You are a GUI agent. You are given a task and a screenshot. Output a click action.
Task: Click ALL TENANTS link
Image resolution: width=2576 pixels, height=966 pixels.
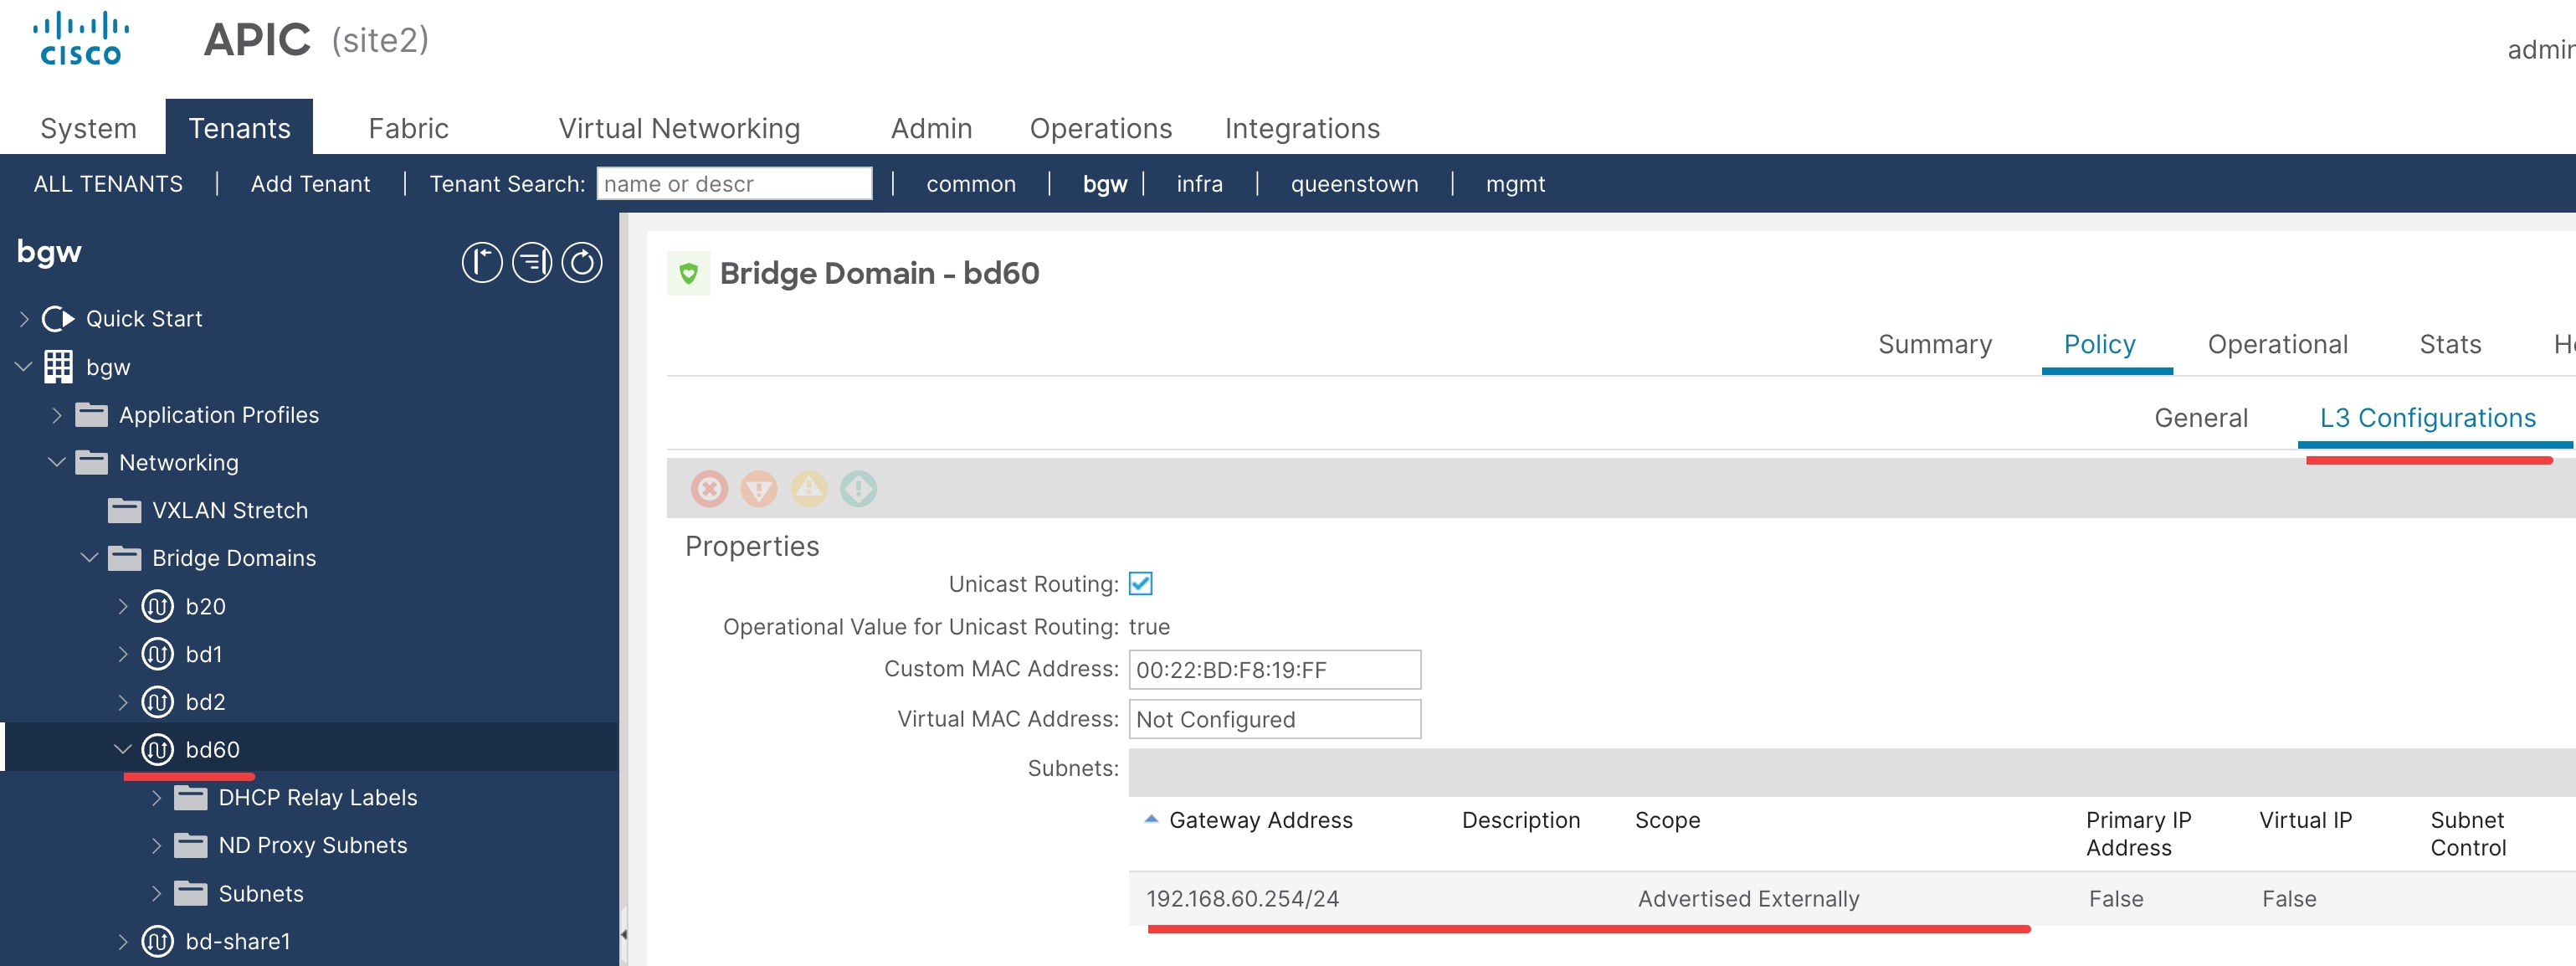point(108,184)
